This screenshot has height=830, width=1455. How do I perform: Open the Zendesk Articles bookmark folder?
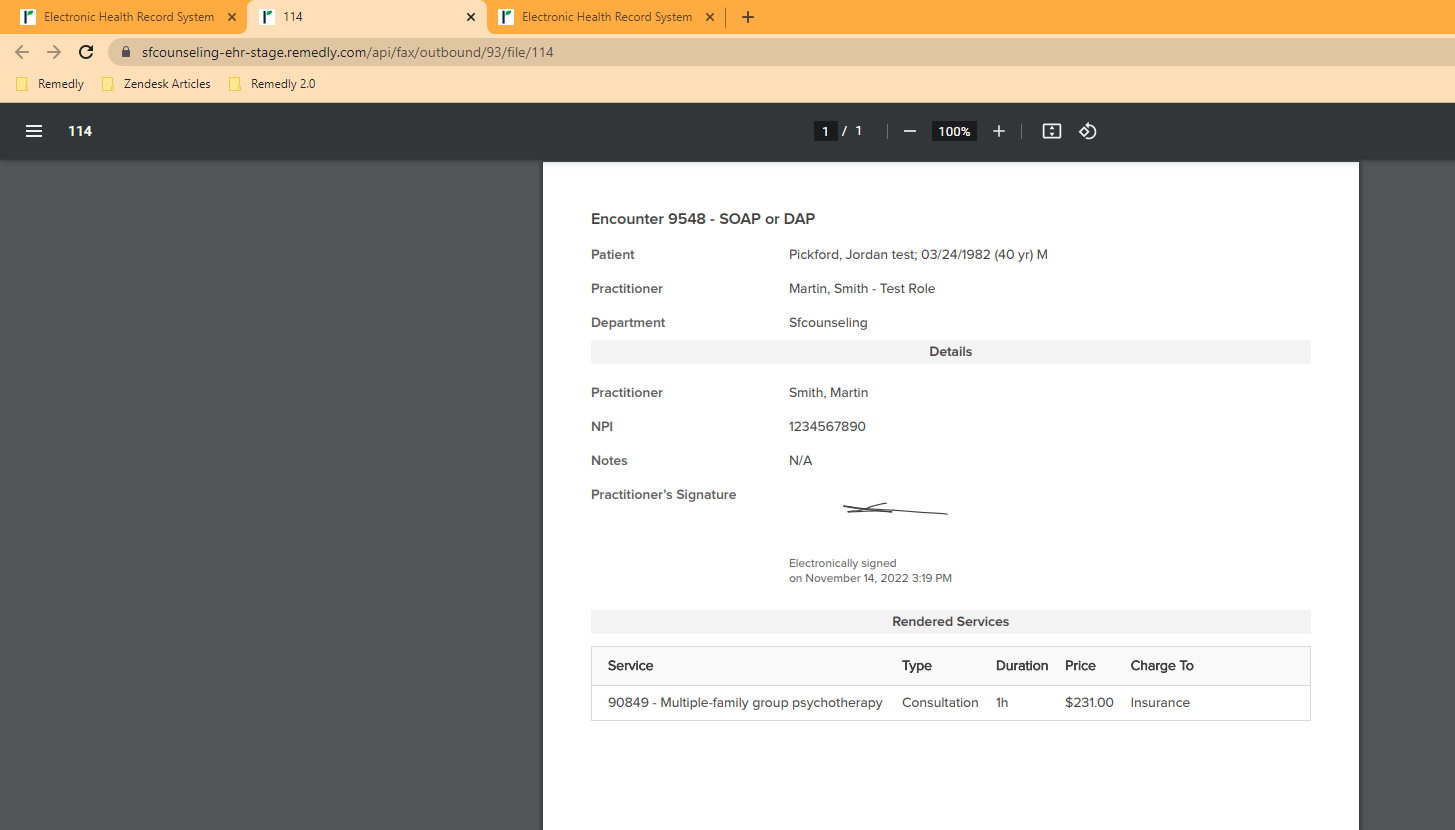point(156,84)
